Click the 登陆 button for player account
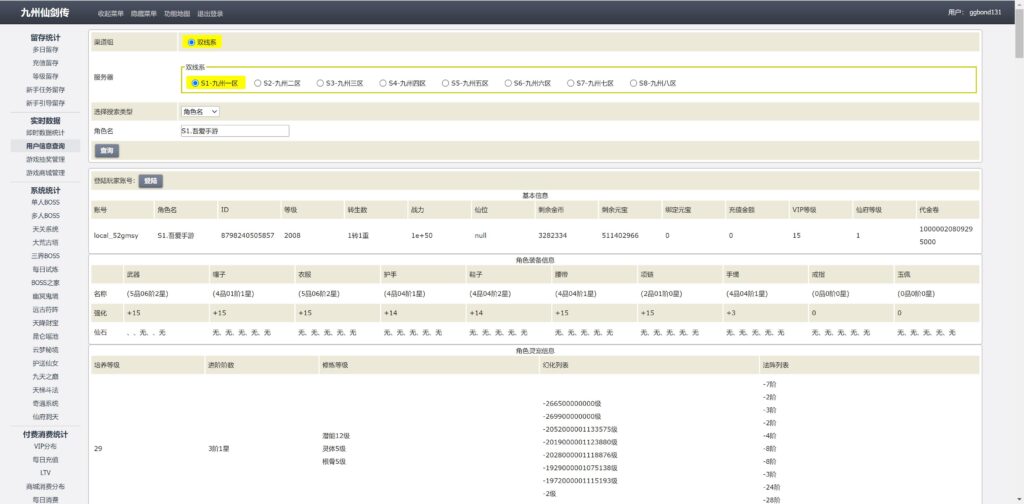The width and height of the screenshot is (1024, 504). pyautogui.click(x=150, y=181)
